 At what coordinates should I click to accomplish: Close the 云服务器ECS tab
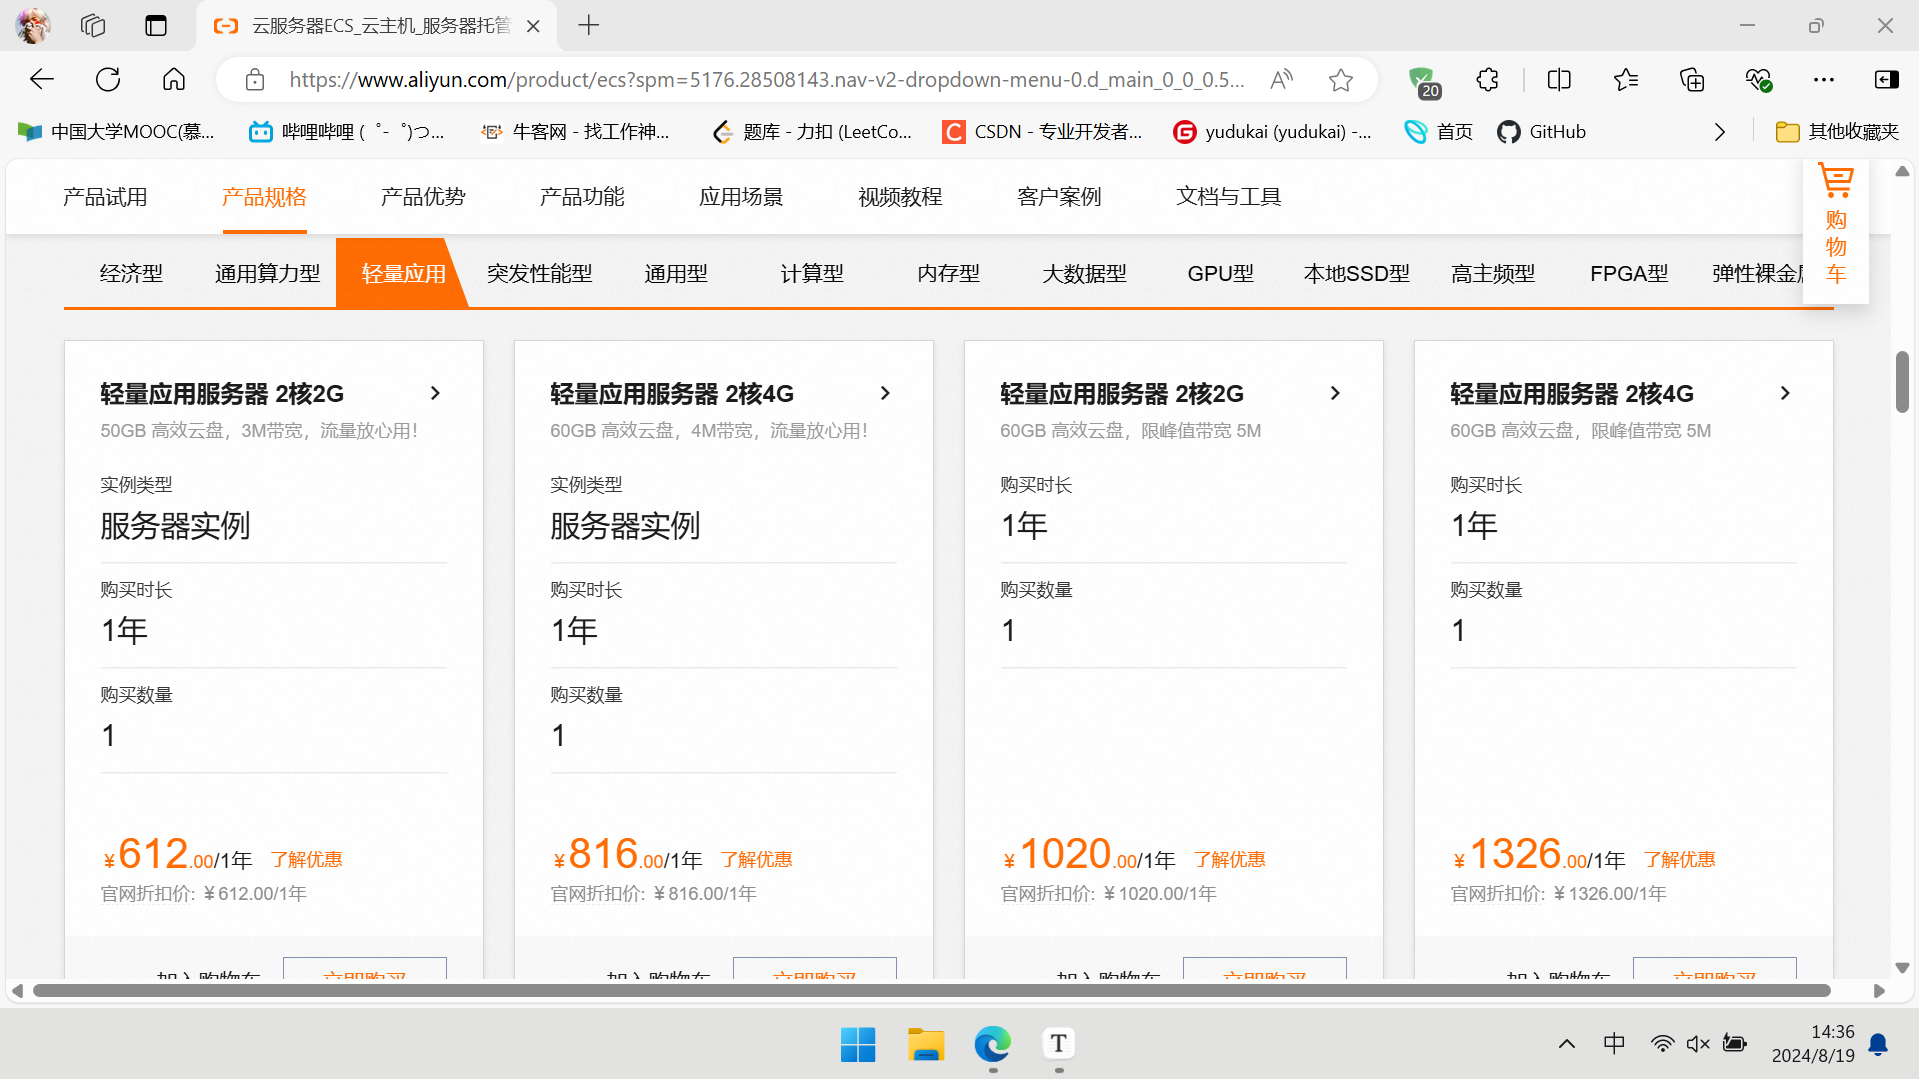coord(533,26)
